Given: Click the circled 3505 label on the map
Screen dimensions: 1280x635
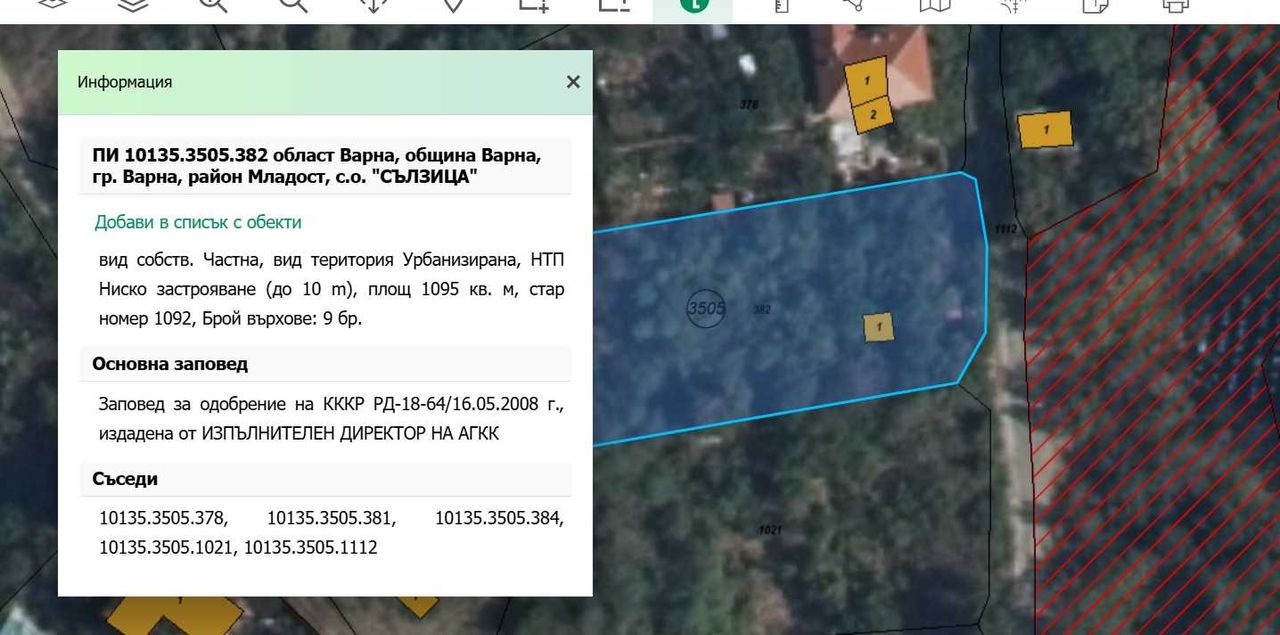Looking at the screenshot, I should tap(706, 308).
